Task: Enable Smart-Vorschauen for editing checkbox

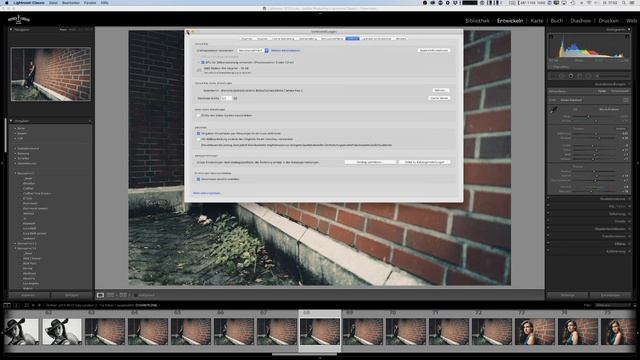Action: pyautogui.click(x=198, y=139)
